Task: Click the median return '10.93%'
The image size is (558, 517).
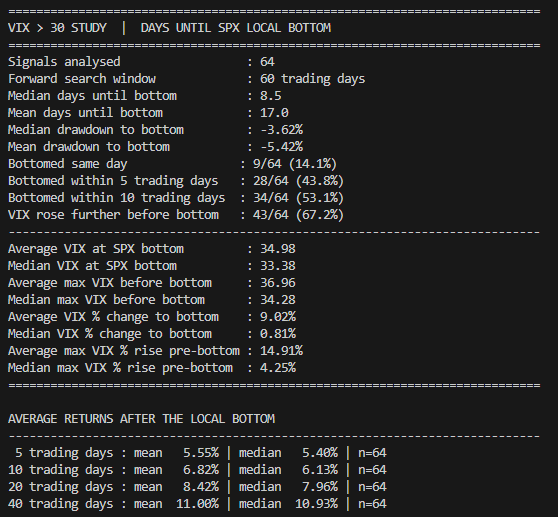Action: point(316,504)
